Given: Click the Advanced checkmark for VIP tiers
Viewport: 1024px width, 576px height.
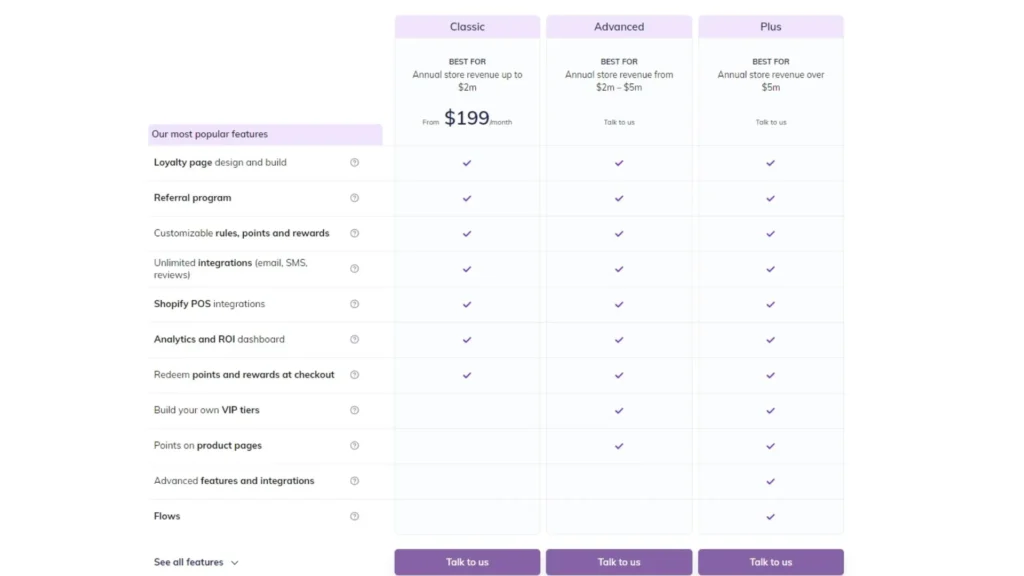Looking at the screenshot, I should tap(618, 410).
